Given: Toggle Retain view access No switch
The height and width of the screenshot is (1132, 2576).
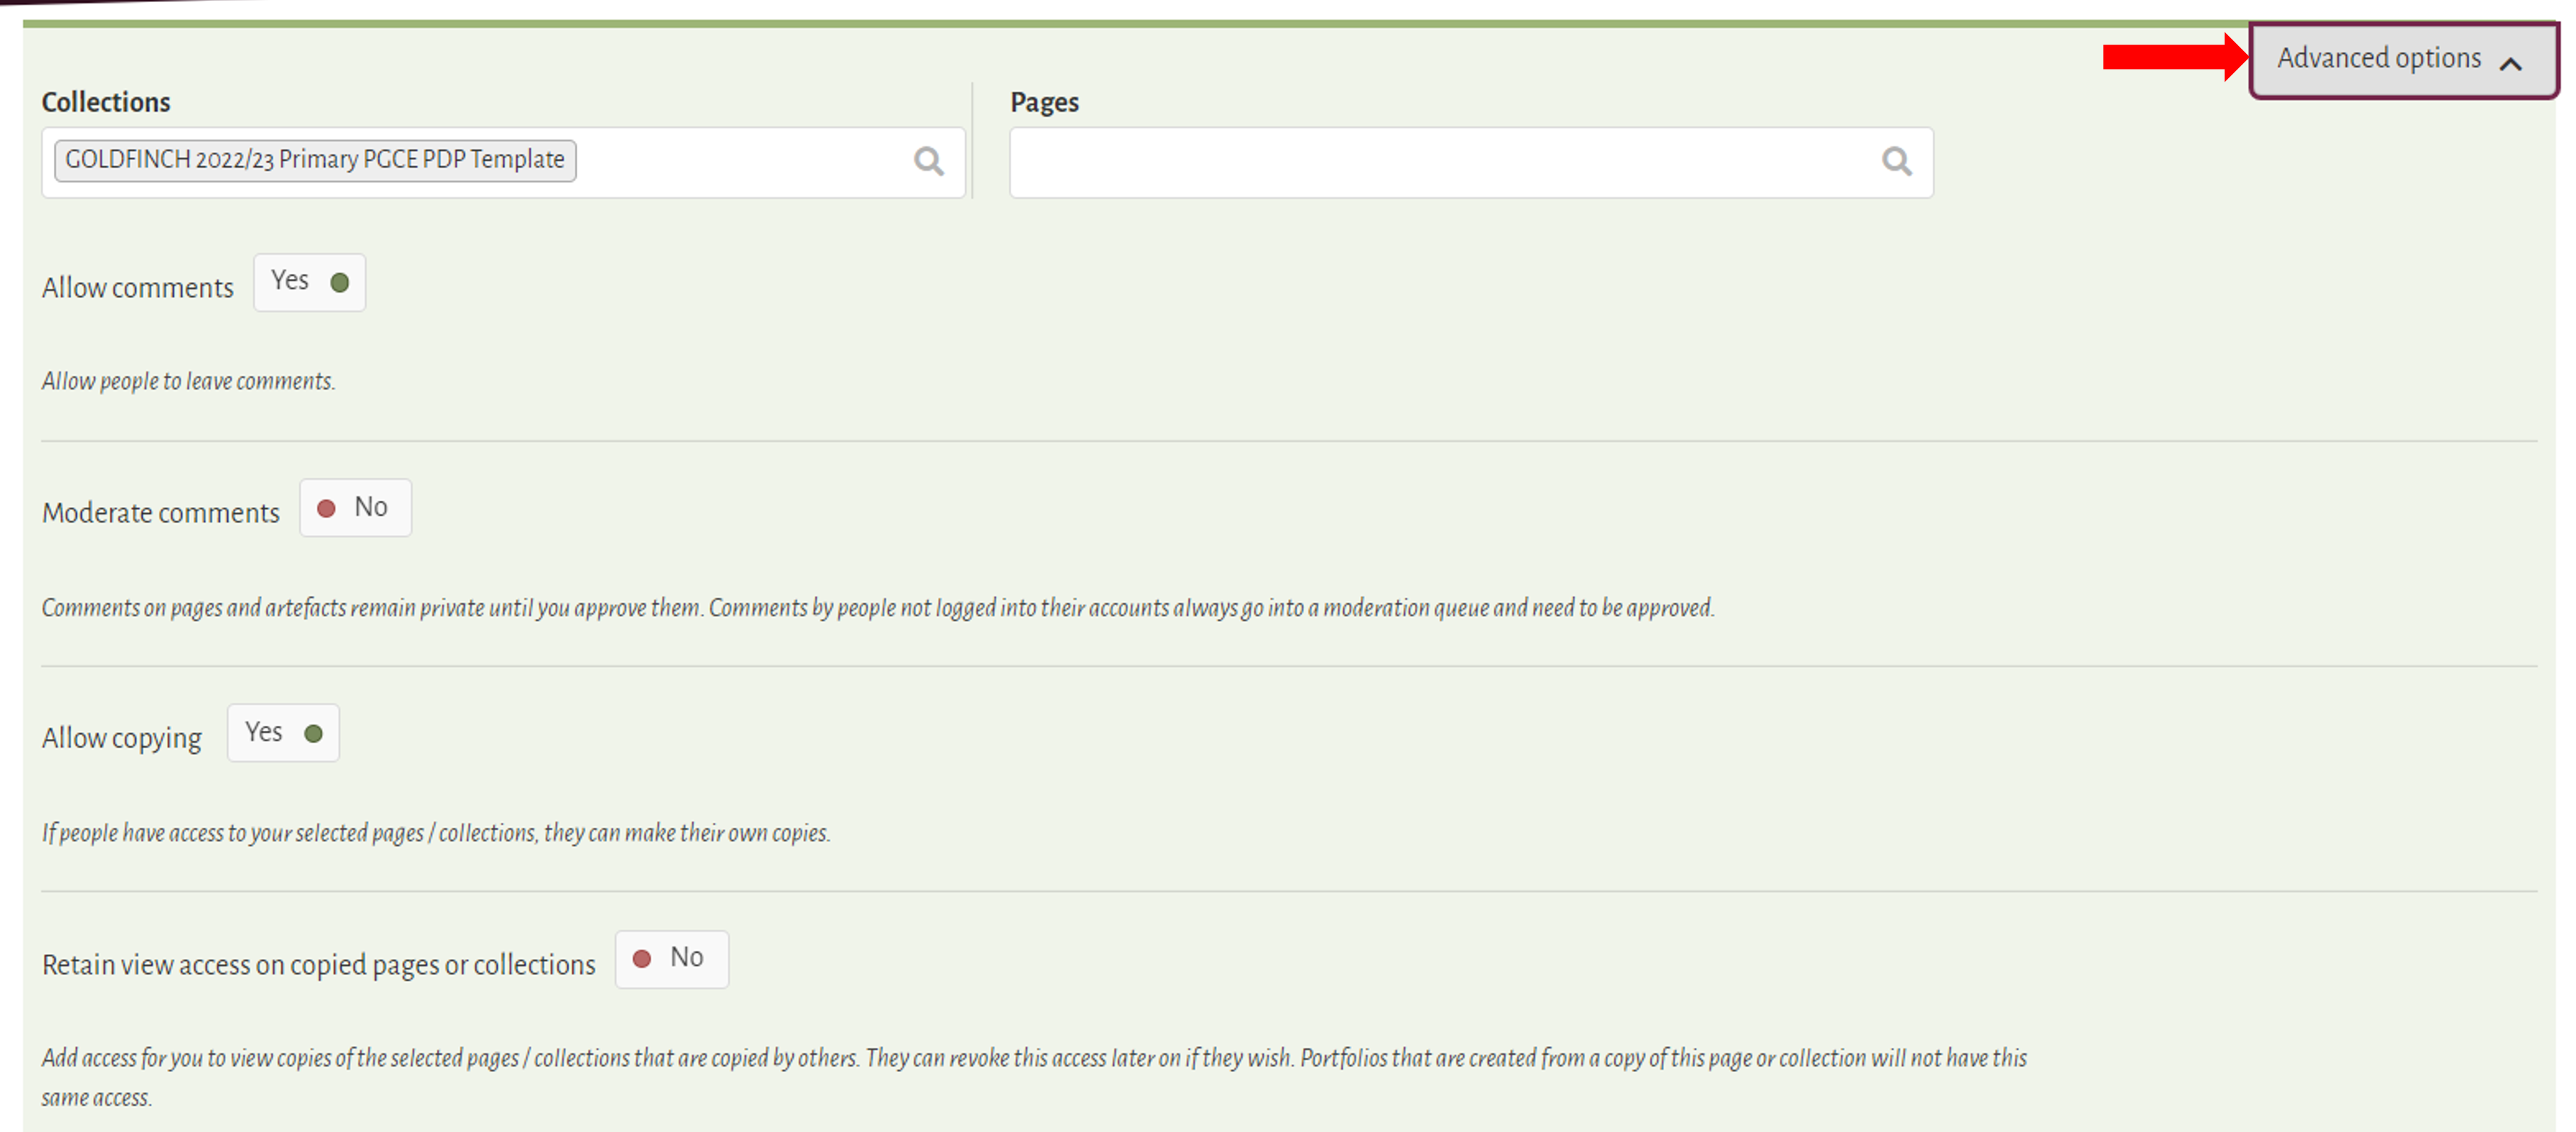Looking at the screenshot, I should (672, 959).
